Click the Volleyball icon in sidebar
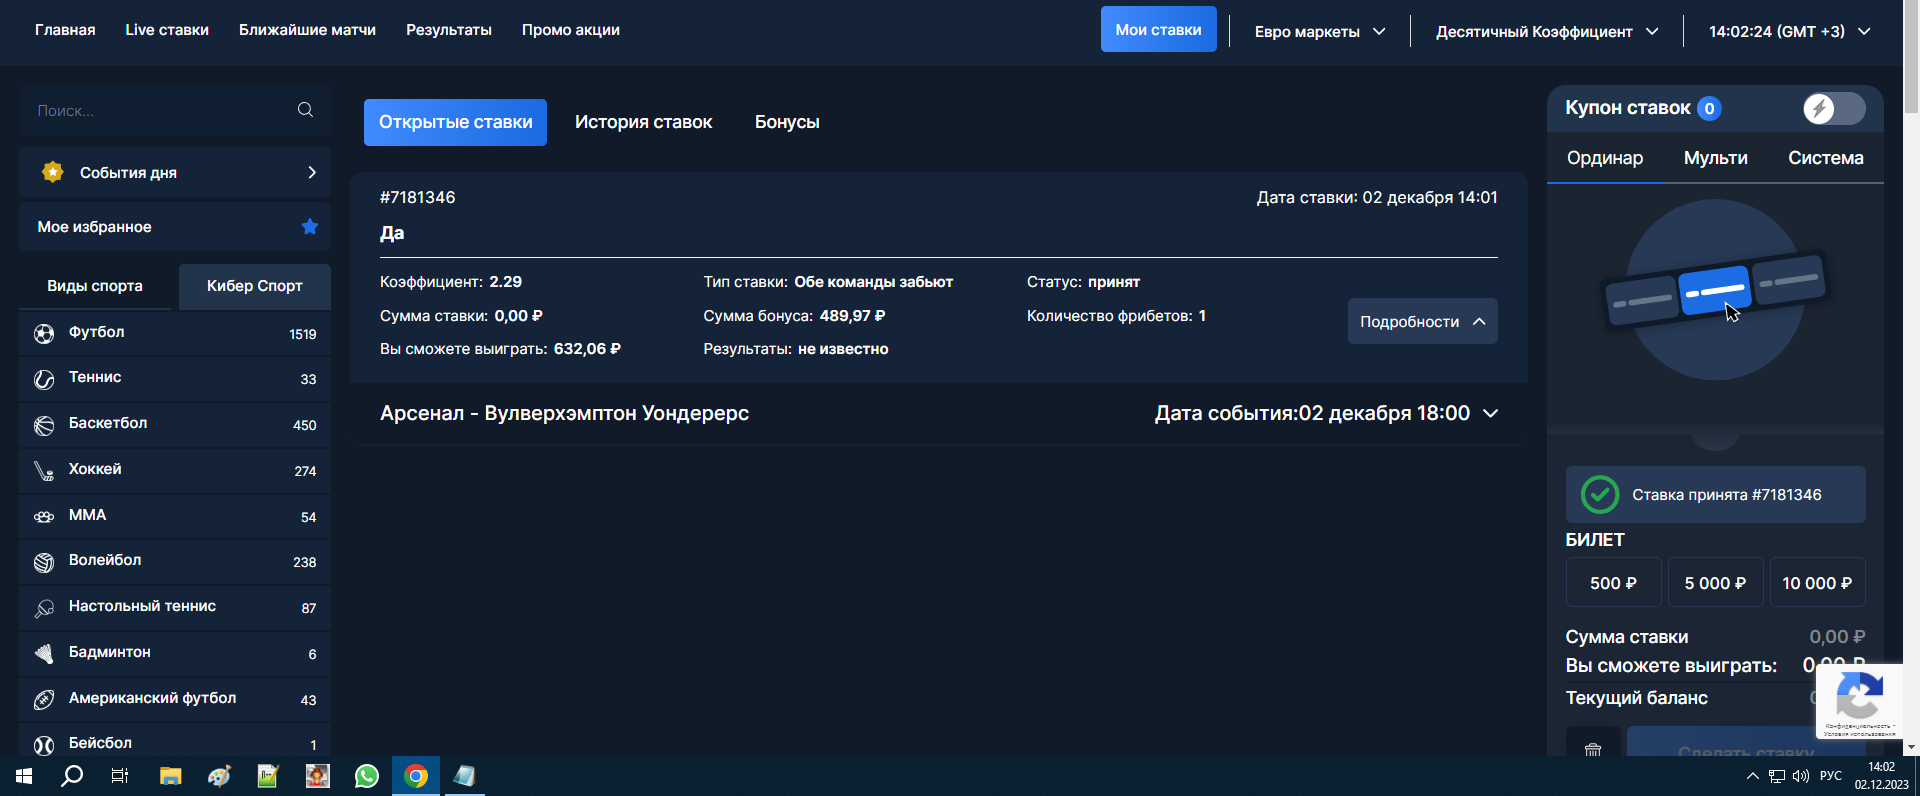 (44, 562)
